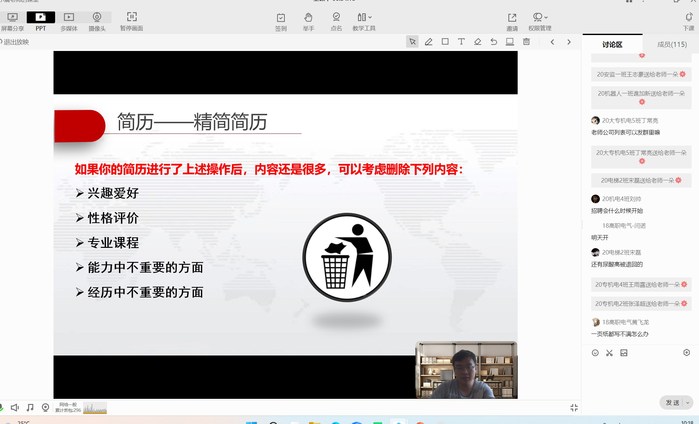Open emoji picker in chat input

(x=595, y=352)
